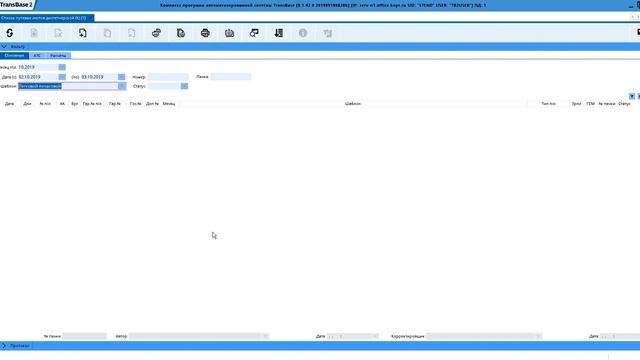Click the Месяц column header
The height and width of the screenshot is (360, 640).
click(x=169, y=104)
